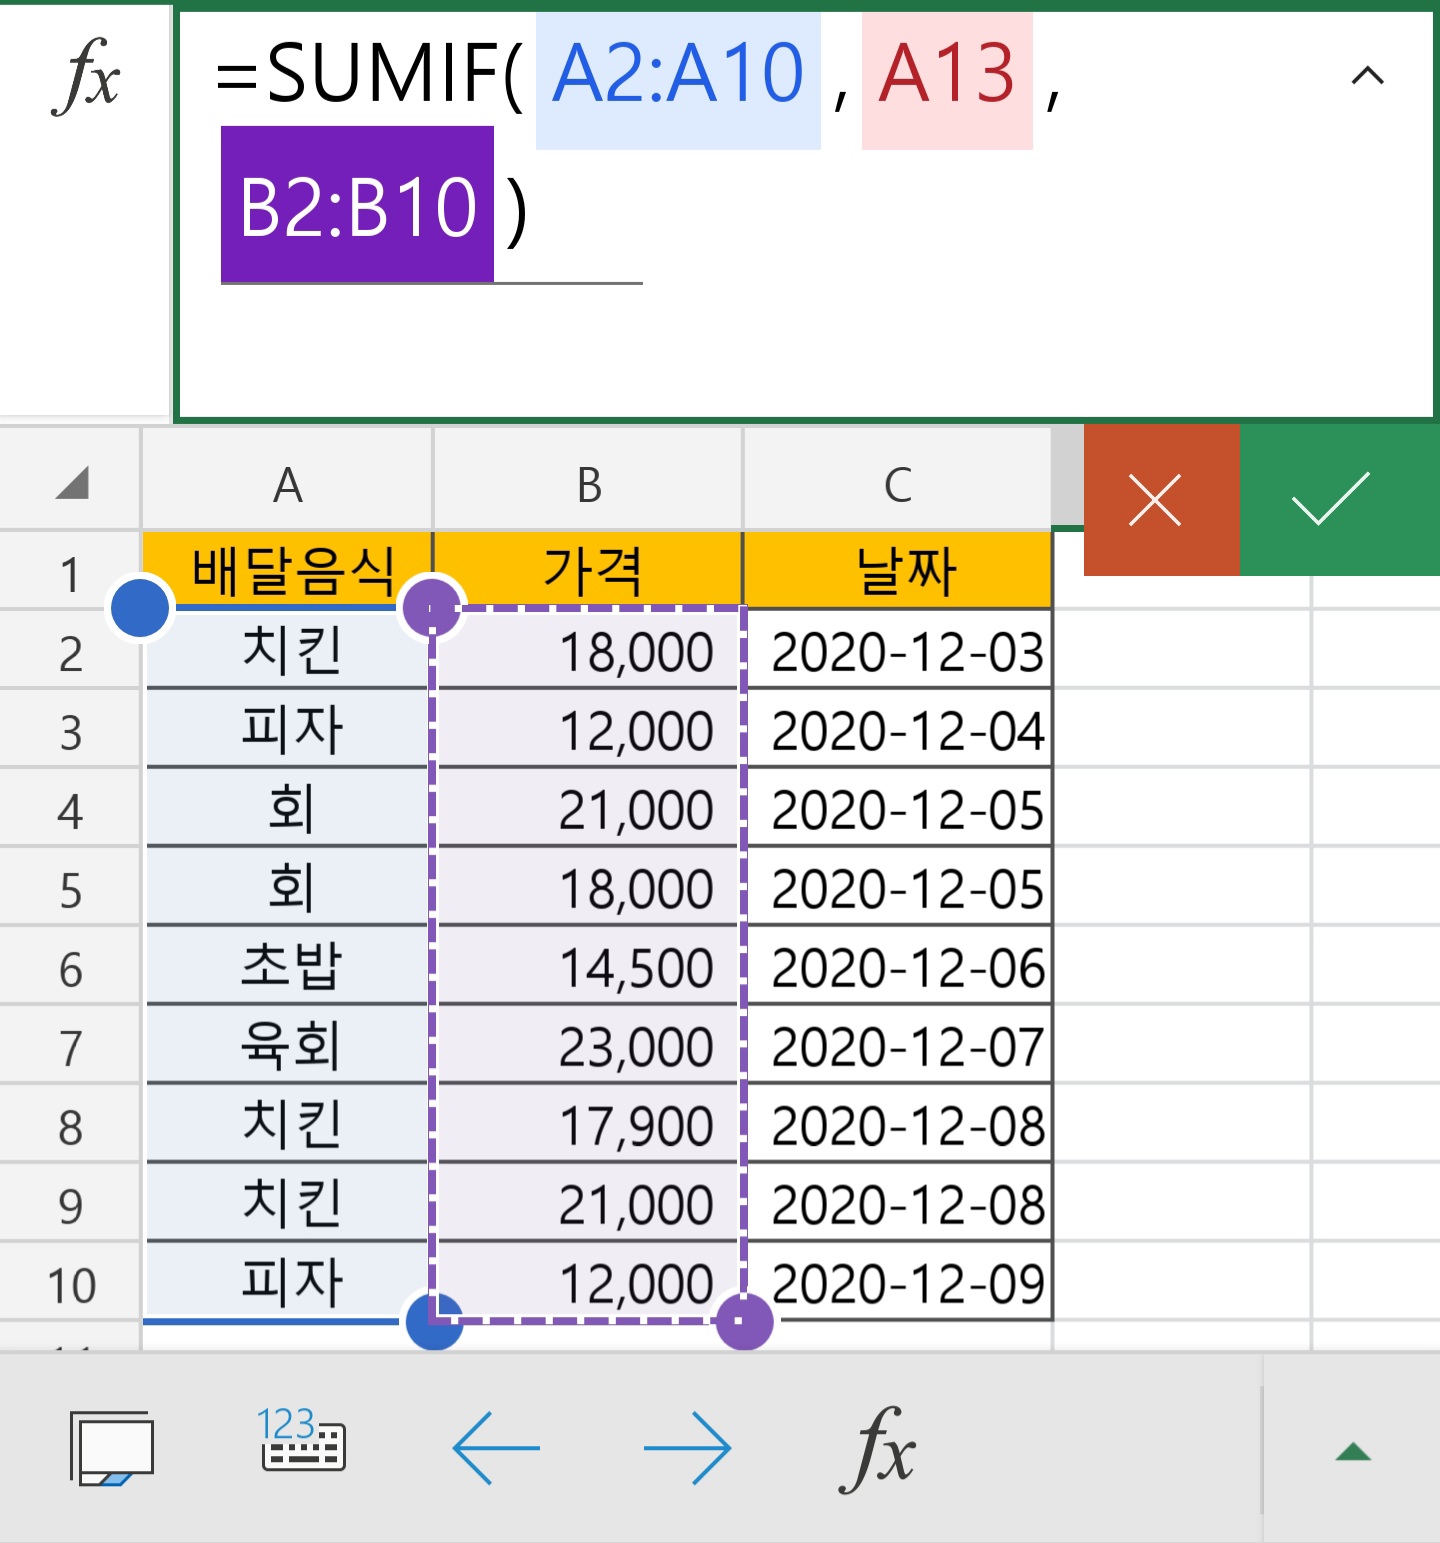This screenshot has height=1543, width=1440.
Task: Click the 2020-12-03 date cell
Action: 898,650
